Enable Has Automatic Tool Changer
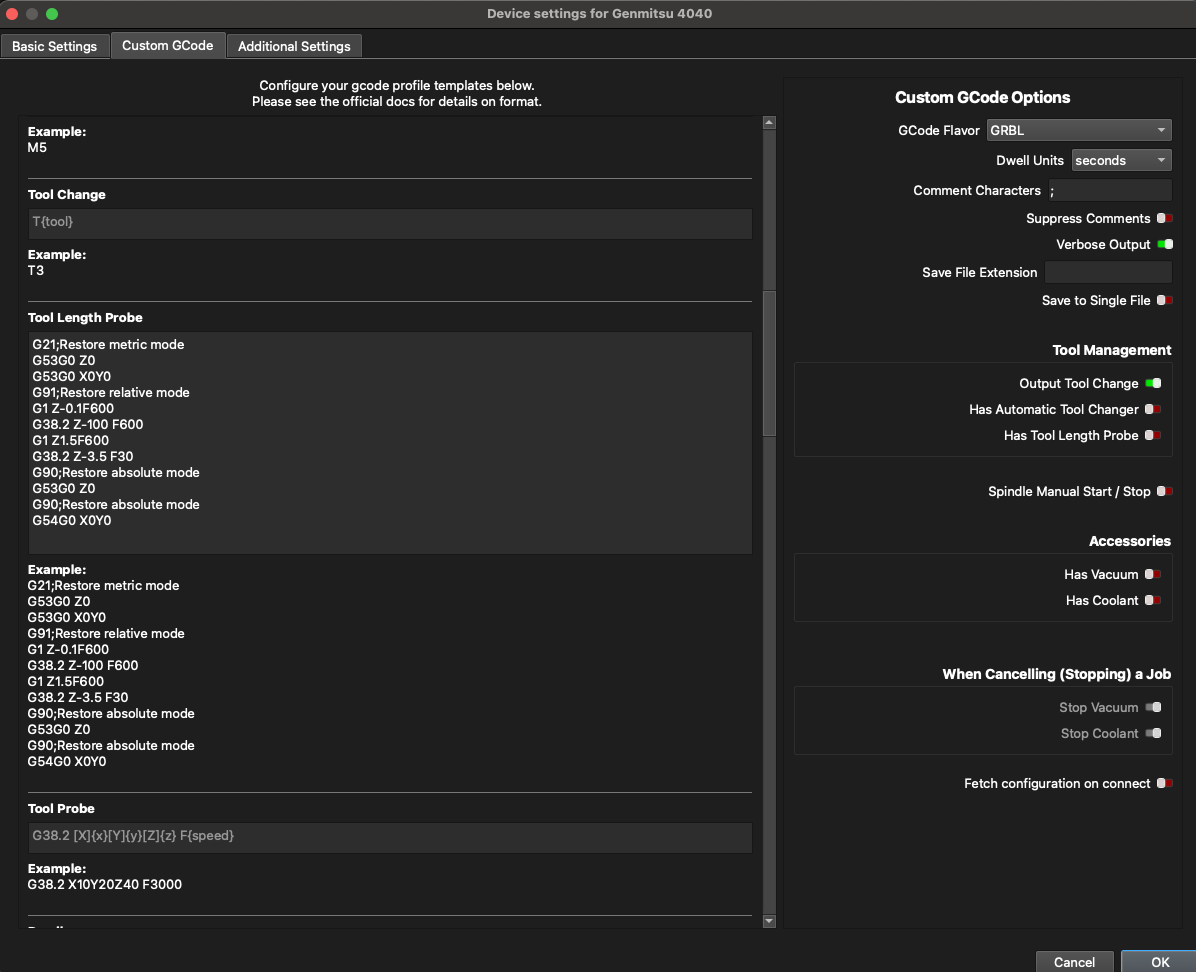This screenshot has height=972, width=1196. coord(1153,409)
